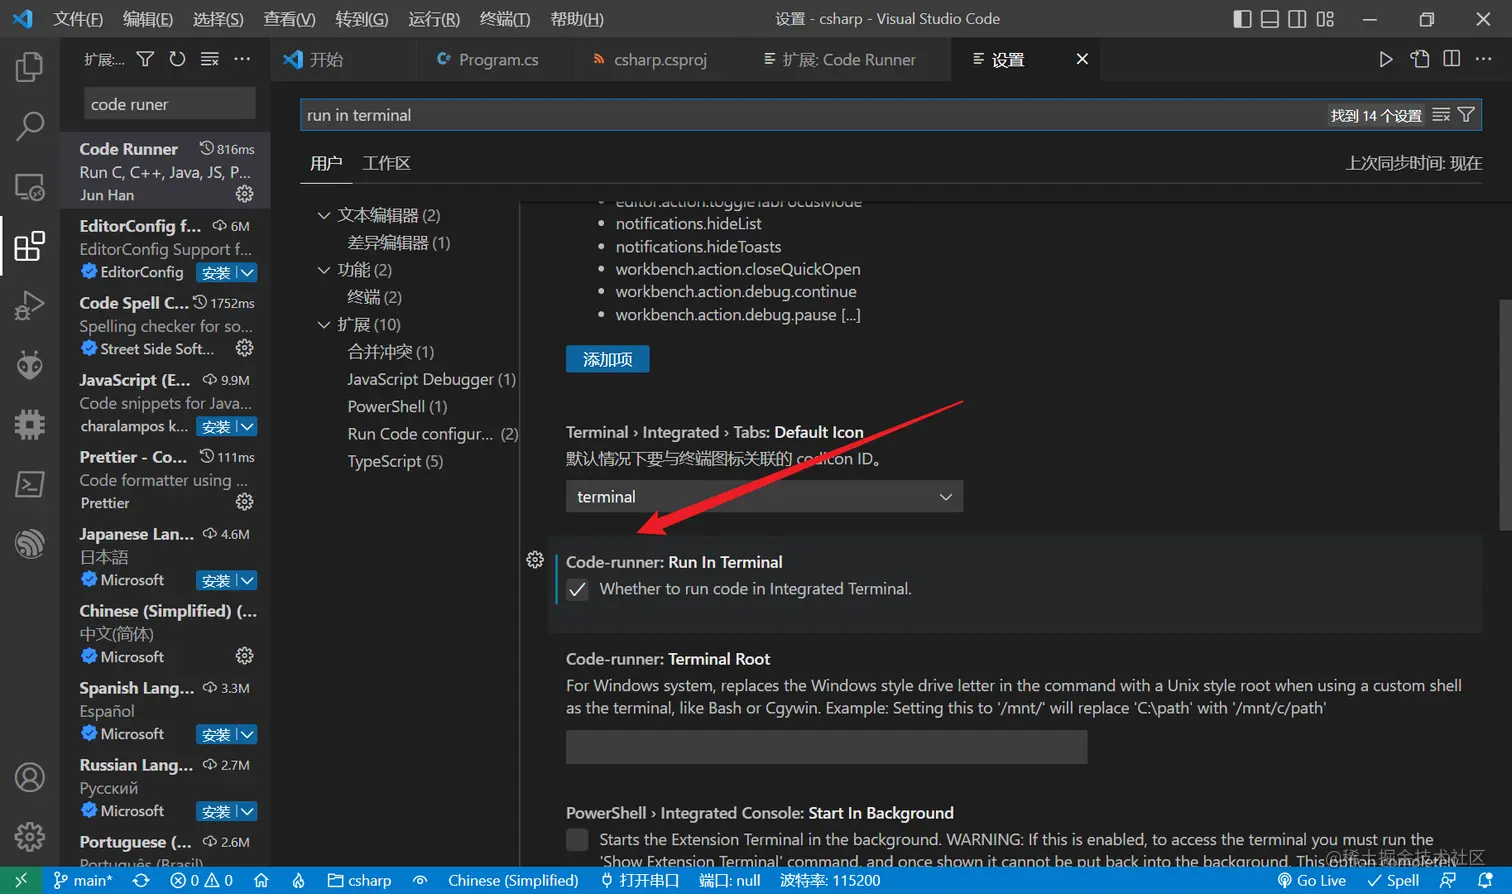
Task: Open gear for Run In Terminal setting
Action: 535,560
